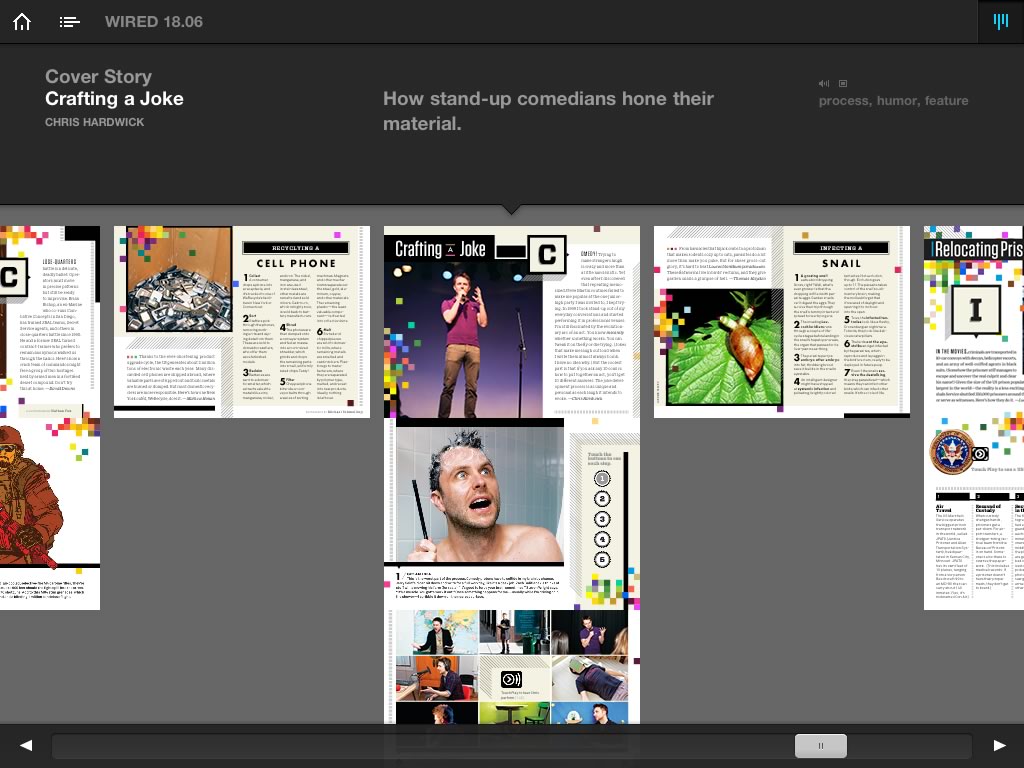Click the WIRED 18.06 issue title
Viewport: 1024px width, 768px height.
154,22
